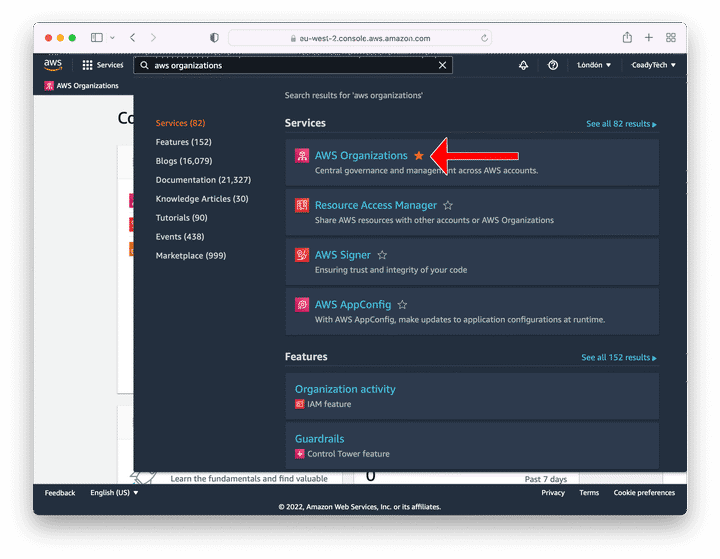The image size is (720, 559).
Task: Click the Resource Access Manager service icon
Action: [302, 205]
